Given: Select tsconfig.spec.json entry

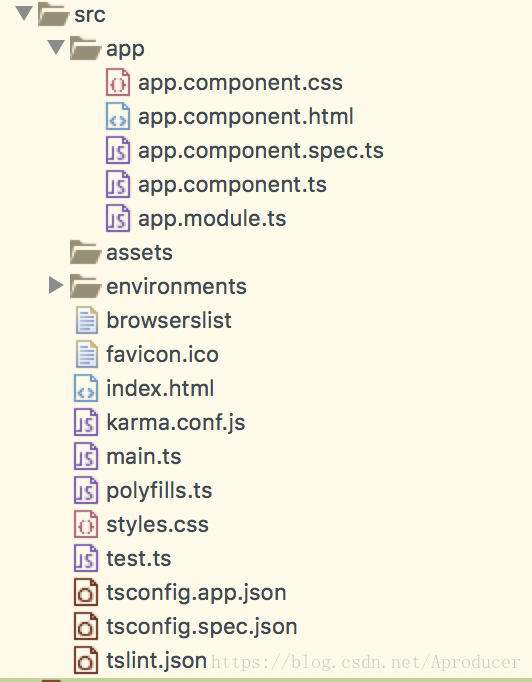Looking at the screenshot, I should [202, 627].
